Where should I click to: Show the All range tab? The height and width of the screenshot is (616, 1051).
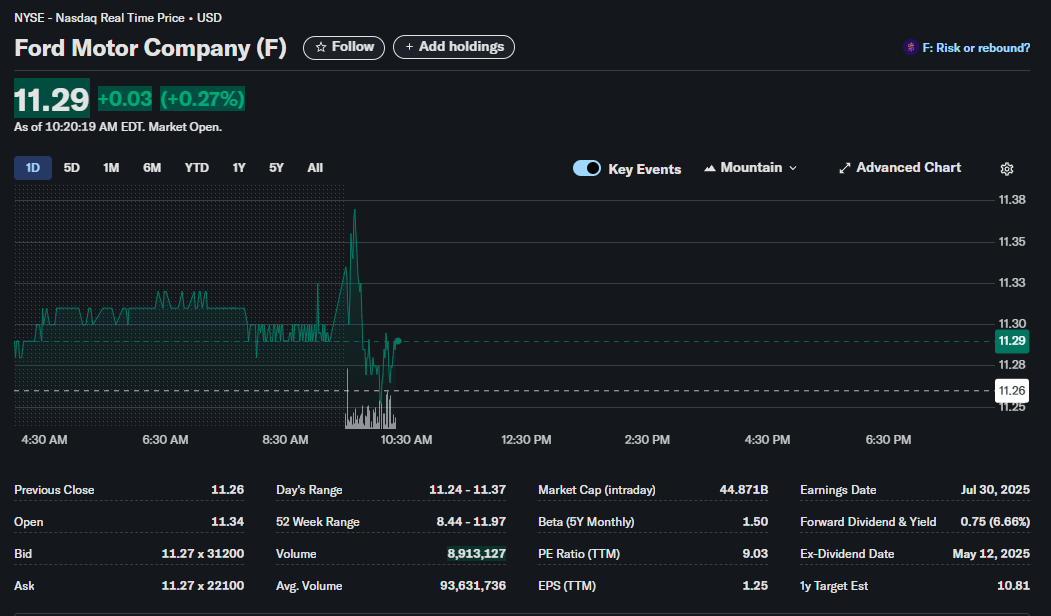[315, 168]
